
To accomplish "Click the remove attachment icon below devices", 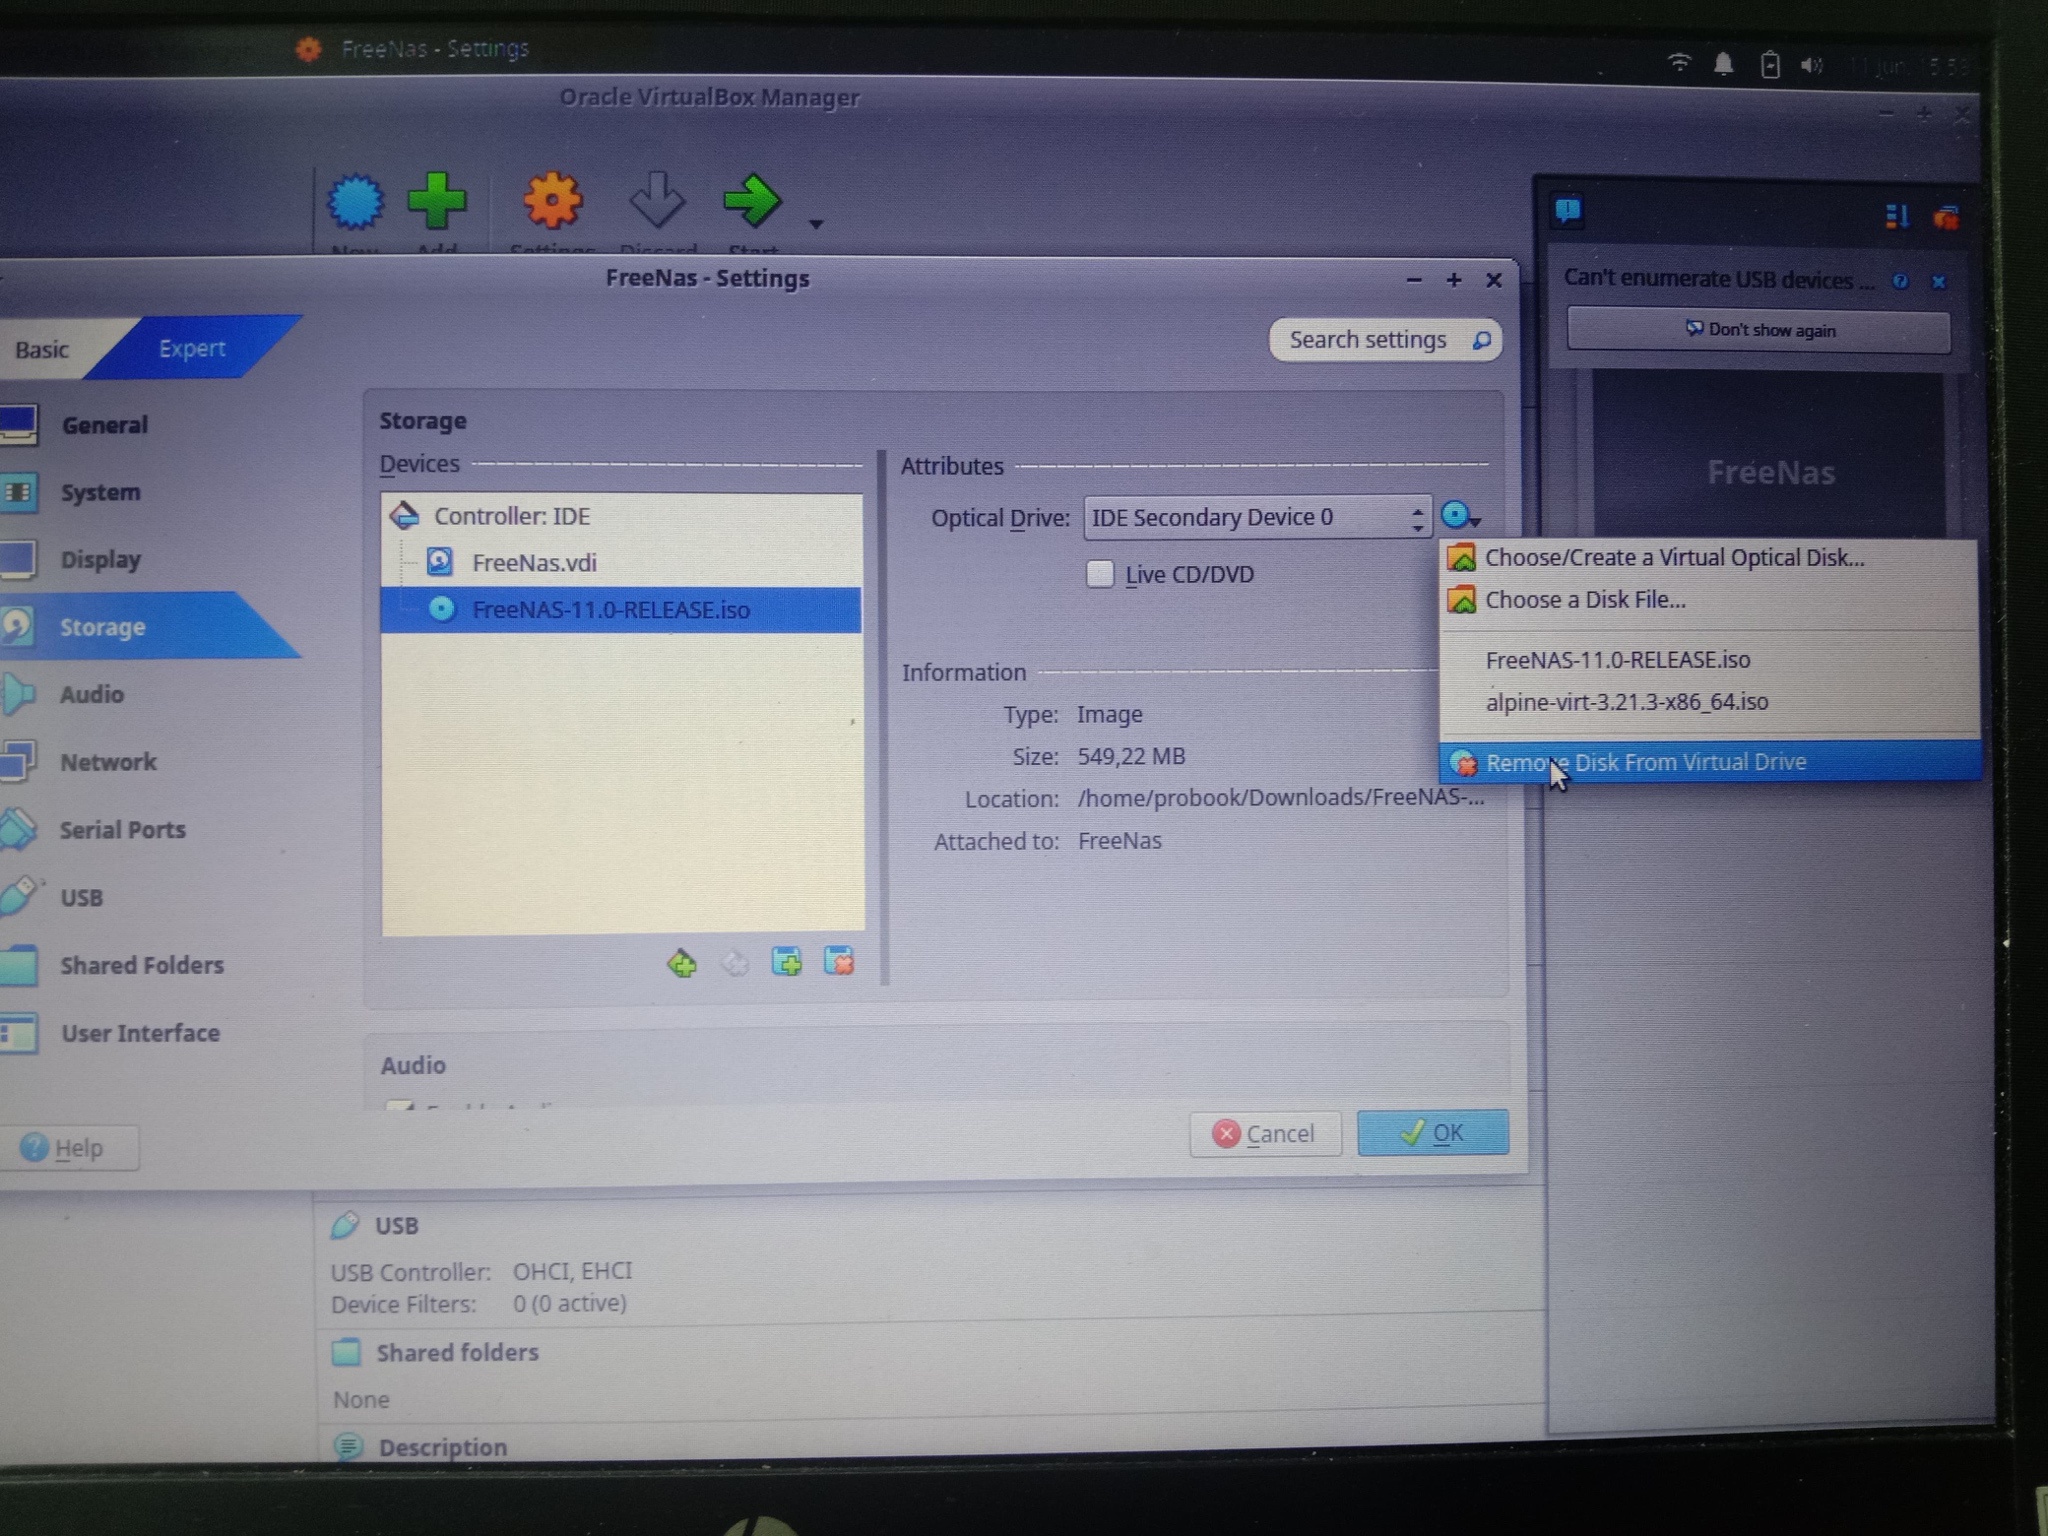I will point(839,961).
